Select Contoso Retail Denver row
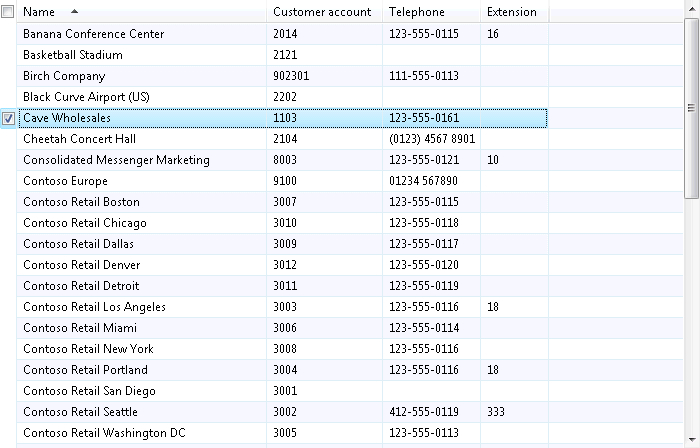 click(x=350, y=265)
